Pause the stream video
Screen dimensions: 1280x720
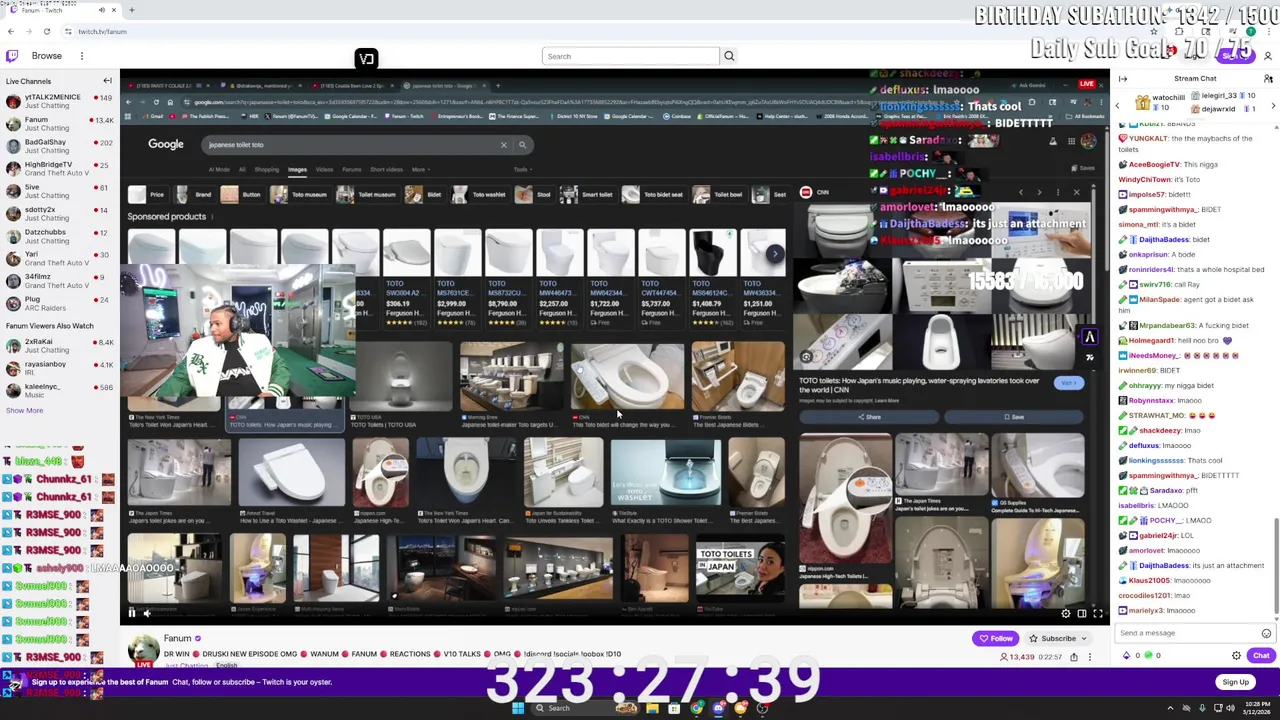point(131,613)
